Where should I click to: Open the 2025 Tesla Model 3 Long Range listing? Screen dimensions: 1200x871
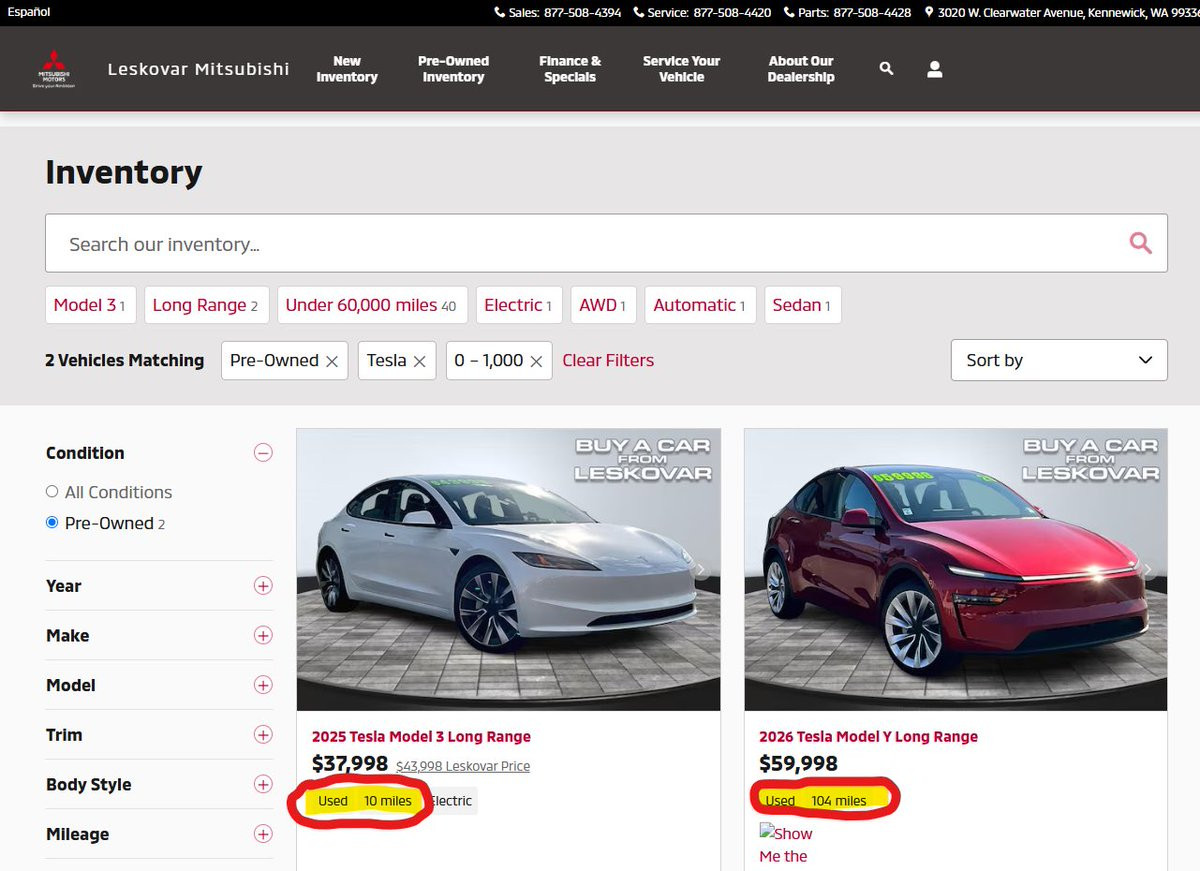click(421, 737)
